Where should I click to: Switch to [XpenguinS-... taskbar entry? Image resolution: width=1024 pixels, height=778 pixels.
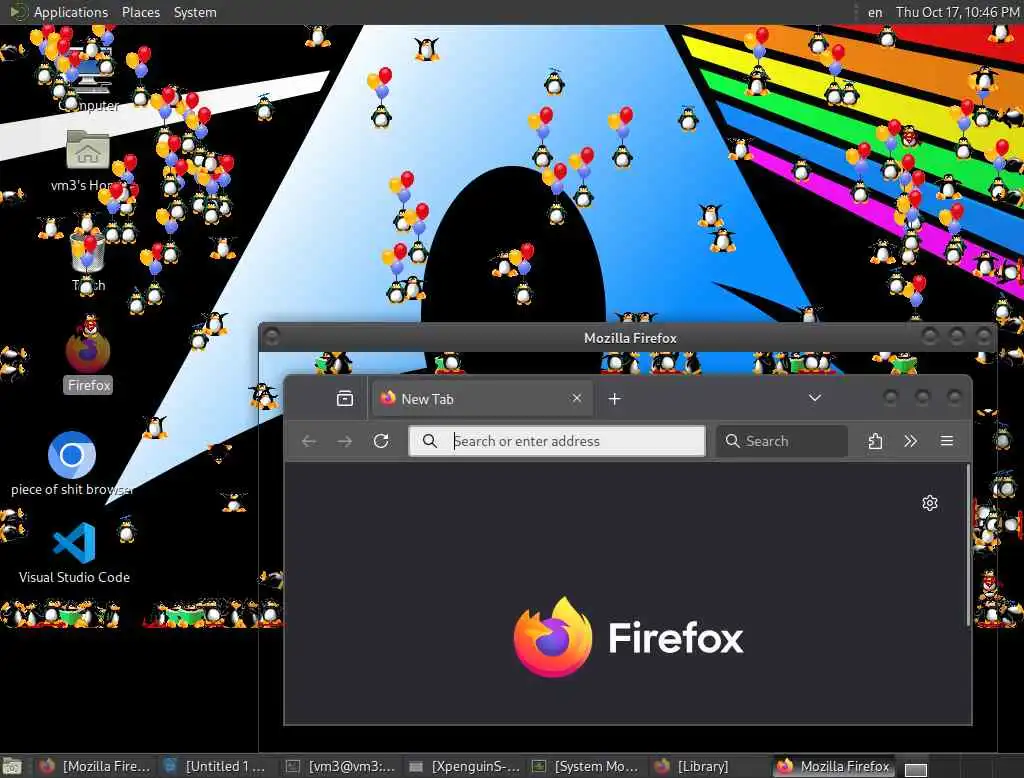463,766
